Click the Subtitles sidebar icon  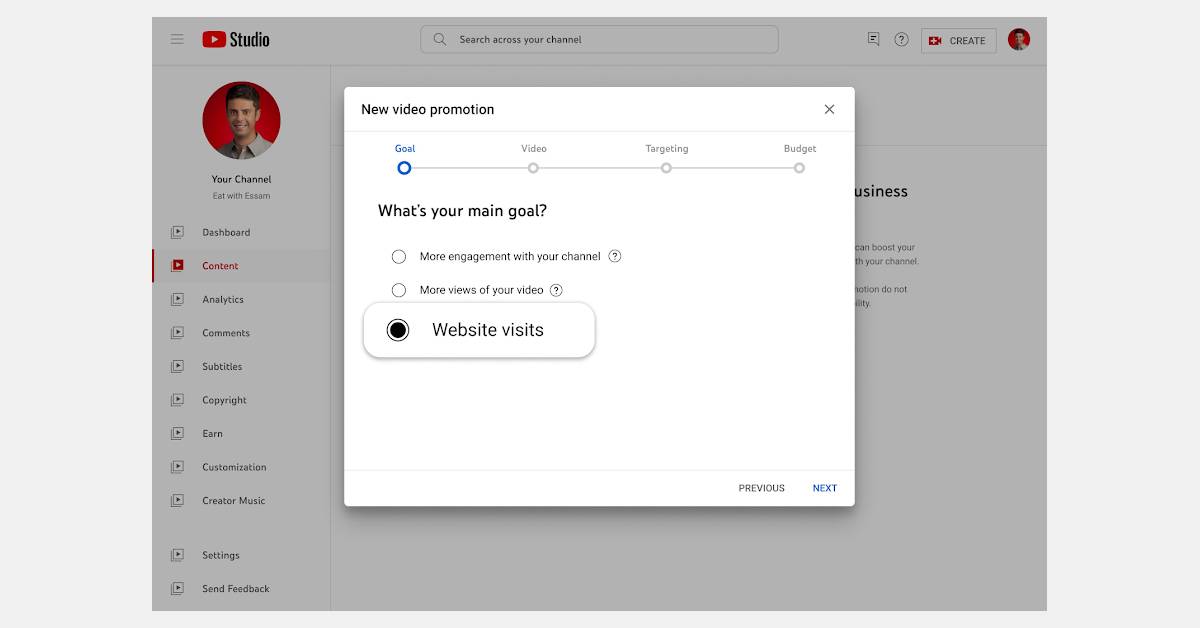point(177,366)
